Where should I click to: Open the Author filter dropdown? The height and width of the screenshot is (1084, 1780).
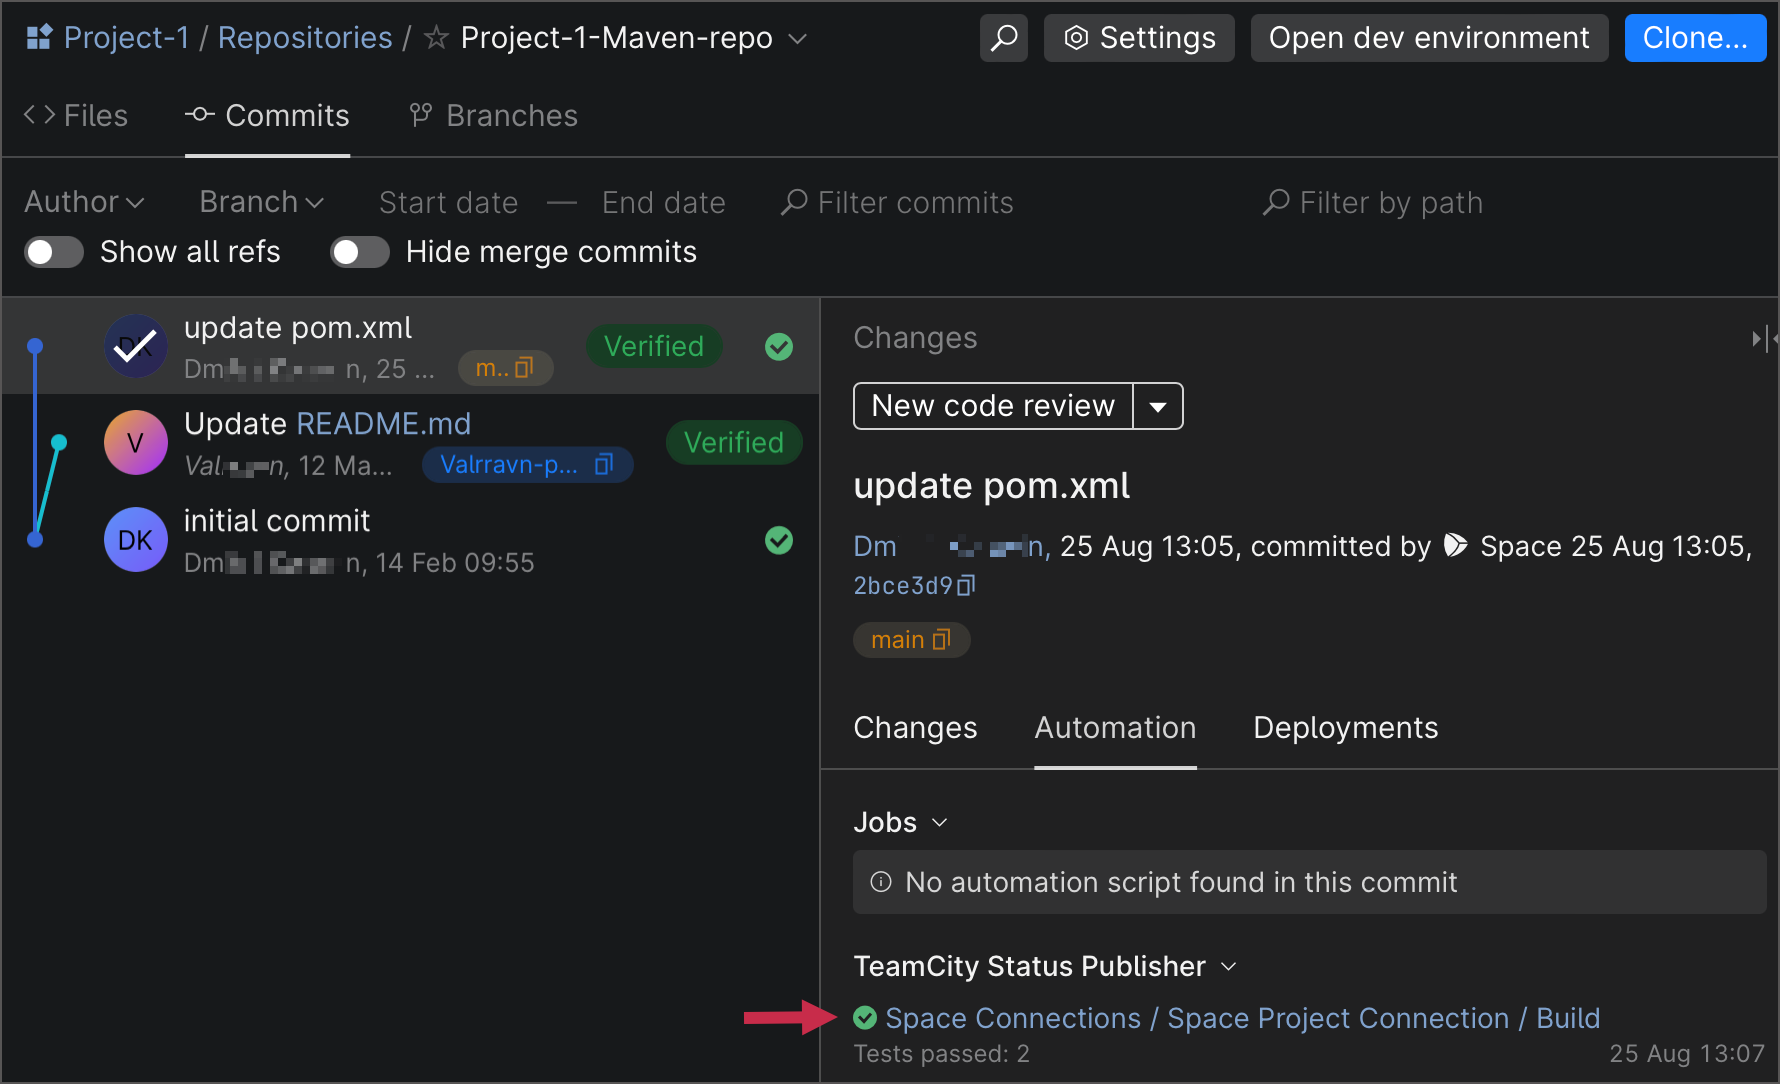click(x=84, y=202)
